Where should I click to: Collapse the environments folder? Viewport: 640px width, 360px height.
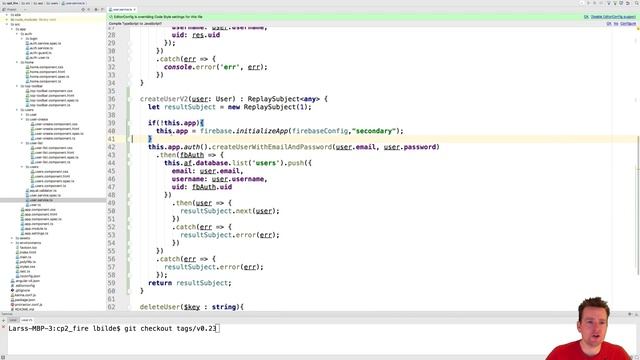point(12,243)
